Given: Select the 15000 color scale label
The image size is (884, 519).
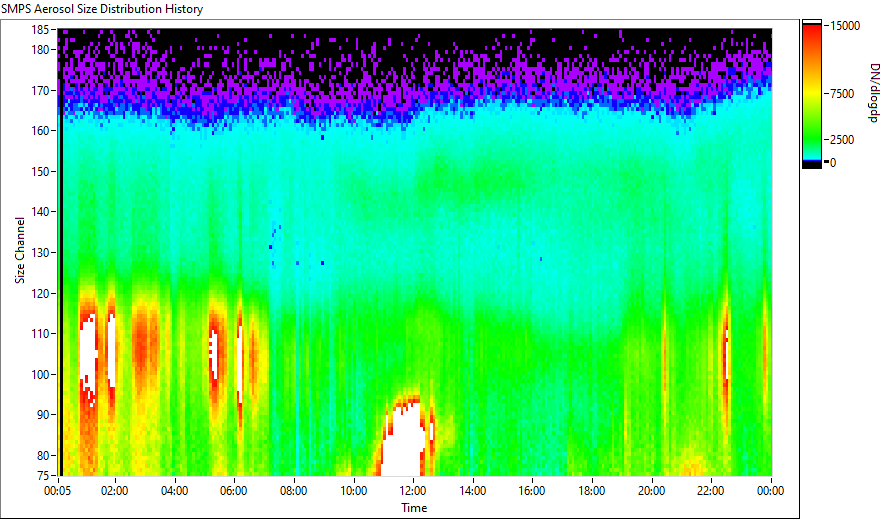Looking at the screenshot, I should (x=845, y=26).
